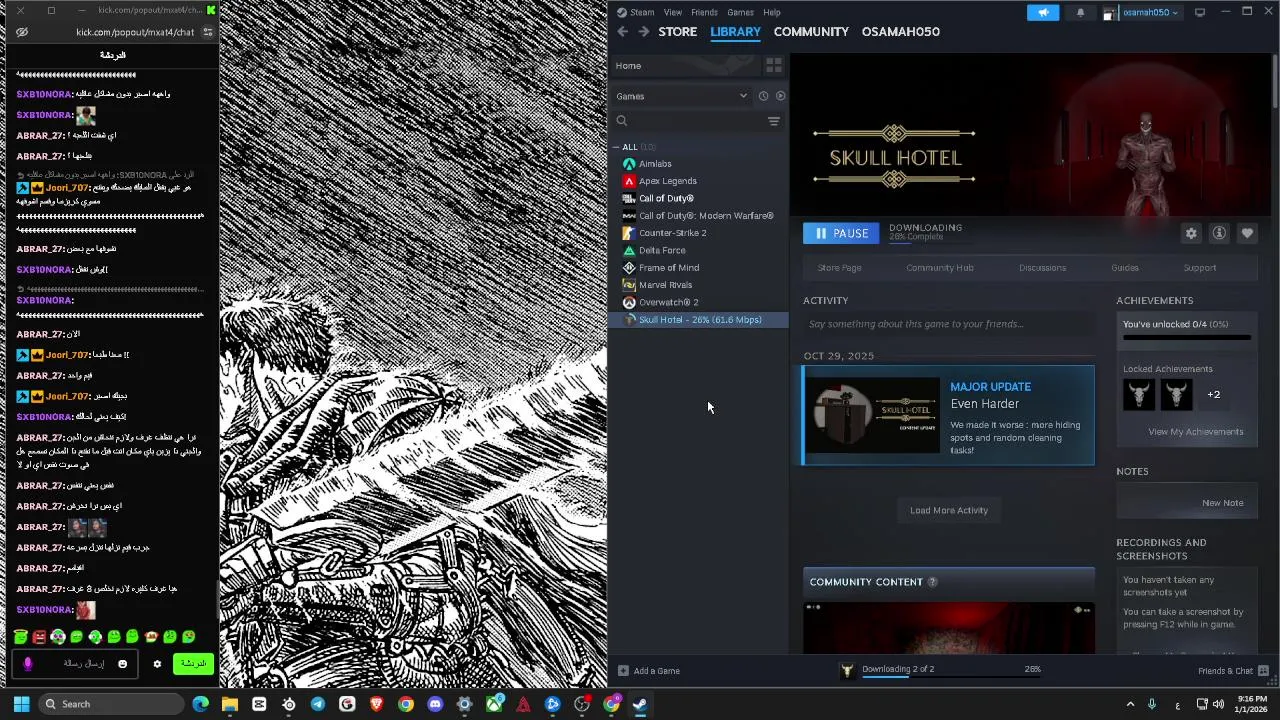Click community content help question mark
Screen dimensions: 1280x720
pyautogui.click(x=933, y=582)
